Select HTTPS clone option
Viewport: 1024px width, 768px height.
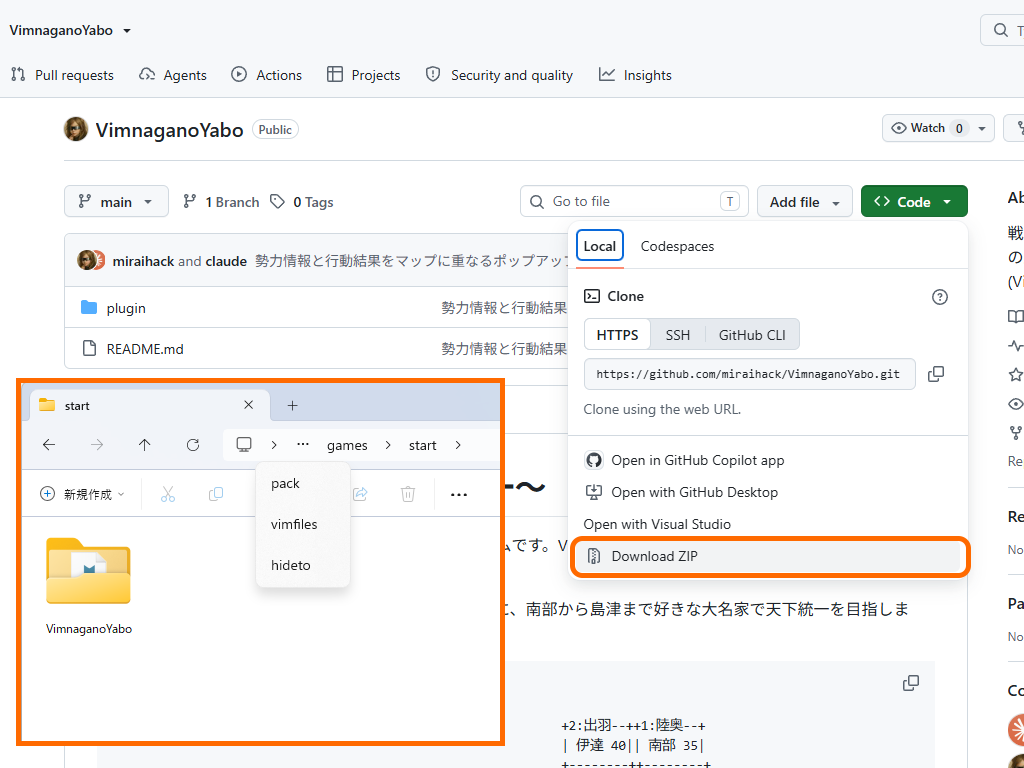coord(617,335)
